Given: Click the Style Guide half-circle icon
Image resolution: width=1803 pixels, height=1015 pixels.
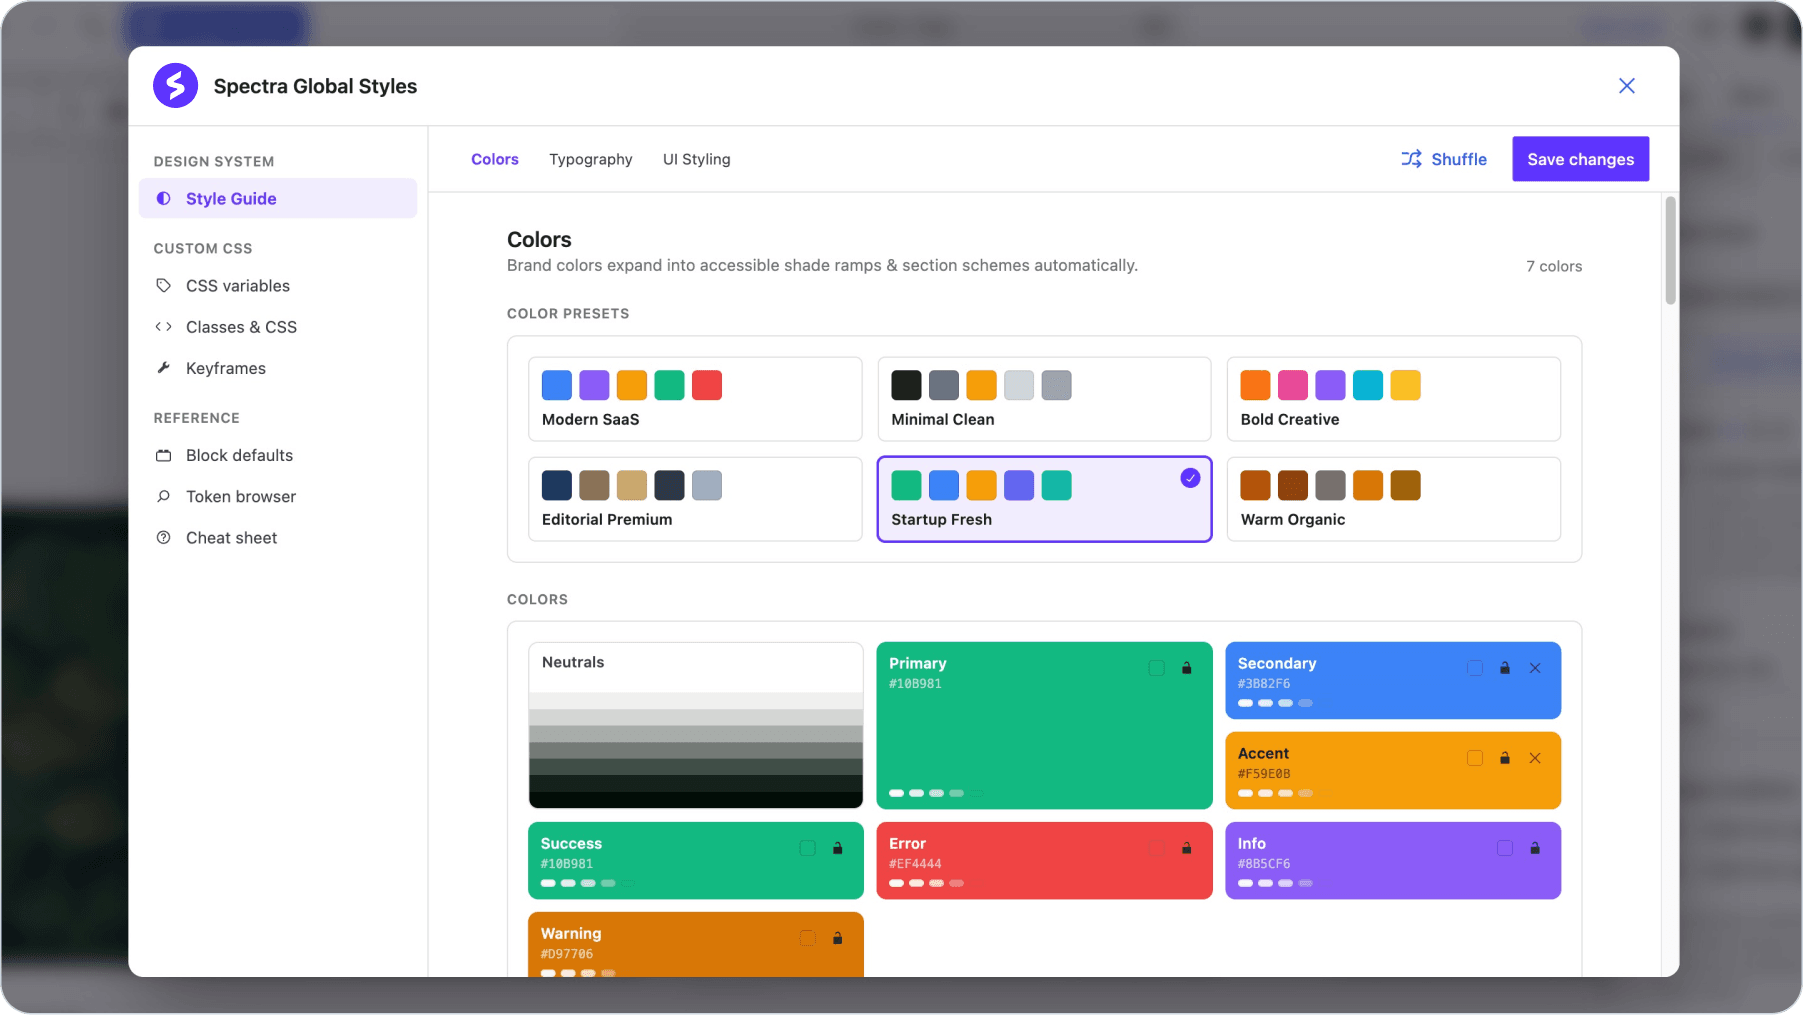Looking at the screenshot, I should (x=163, y=199).
